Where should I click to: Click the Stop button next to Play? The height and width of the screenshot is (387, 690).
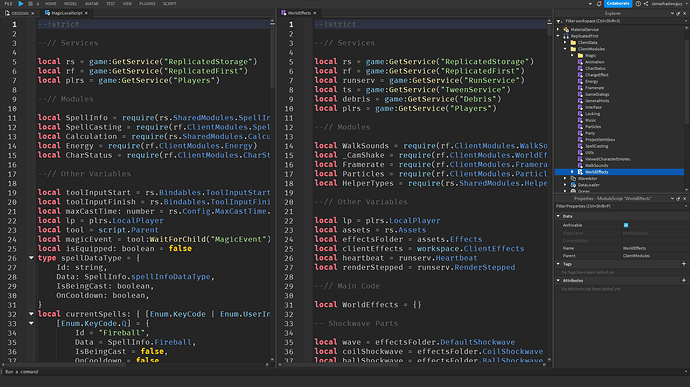click(x=30, y=4)
